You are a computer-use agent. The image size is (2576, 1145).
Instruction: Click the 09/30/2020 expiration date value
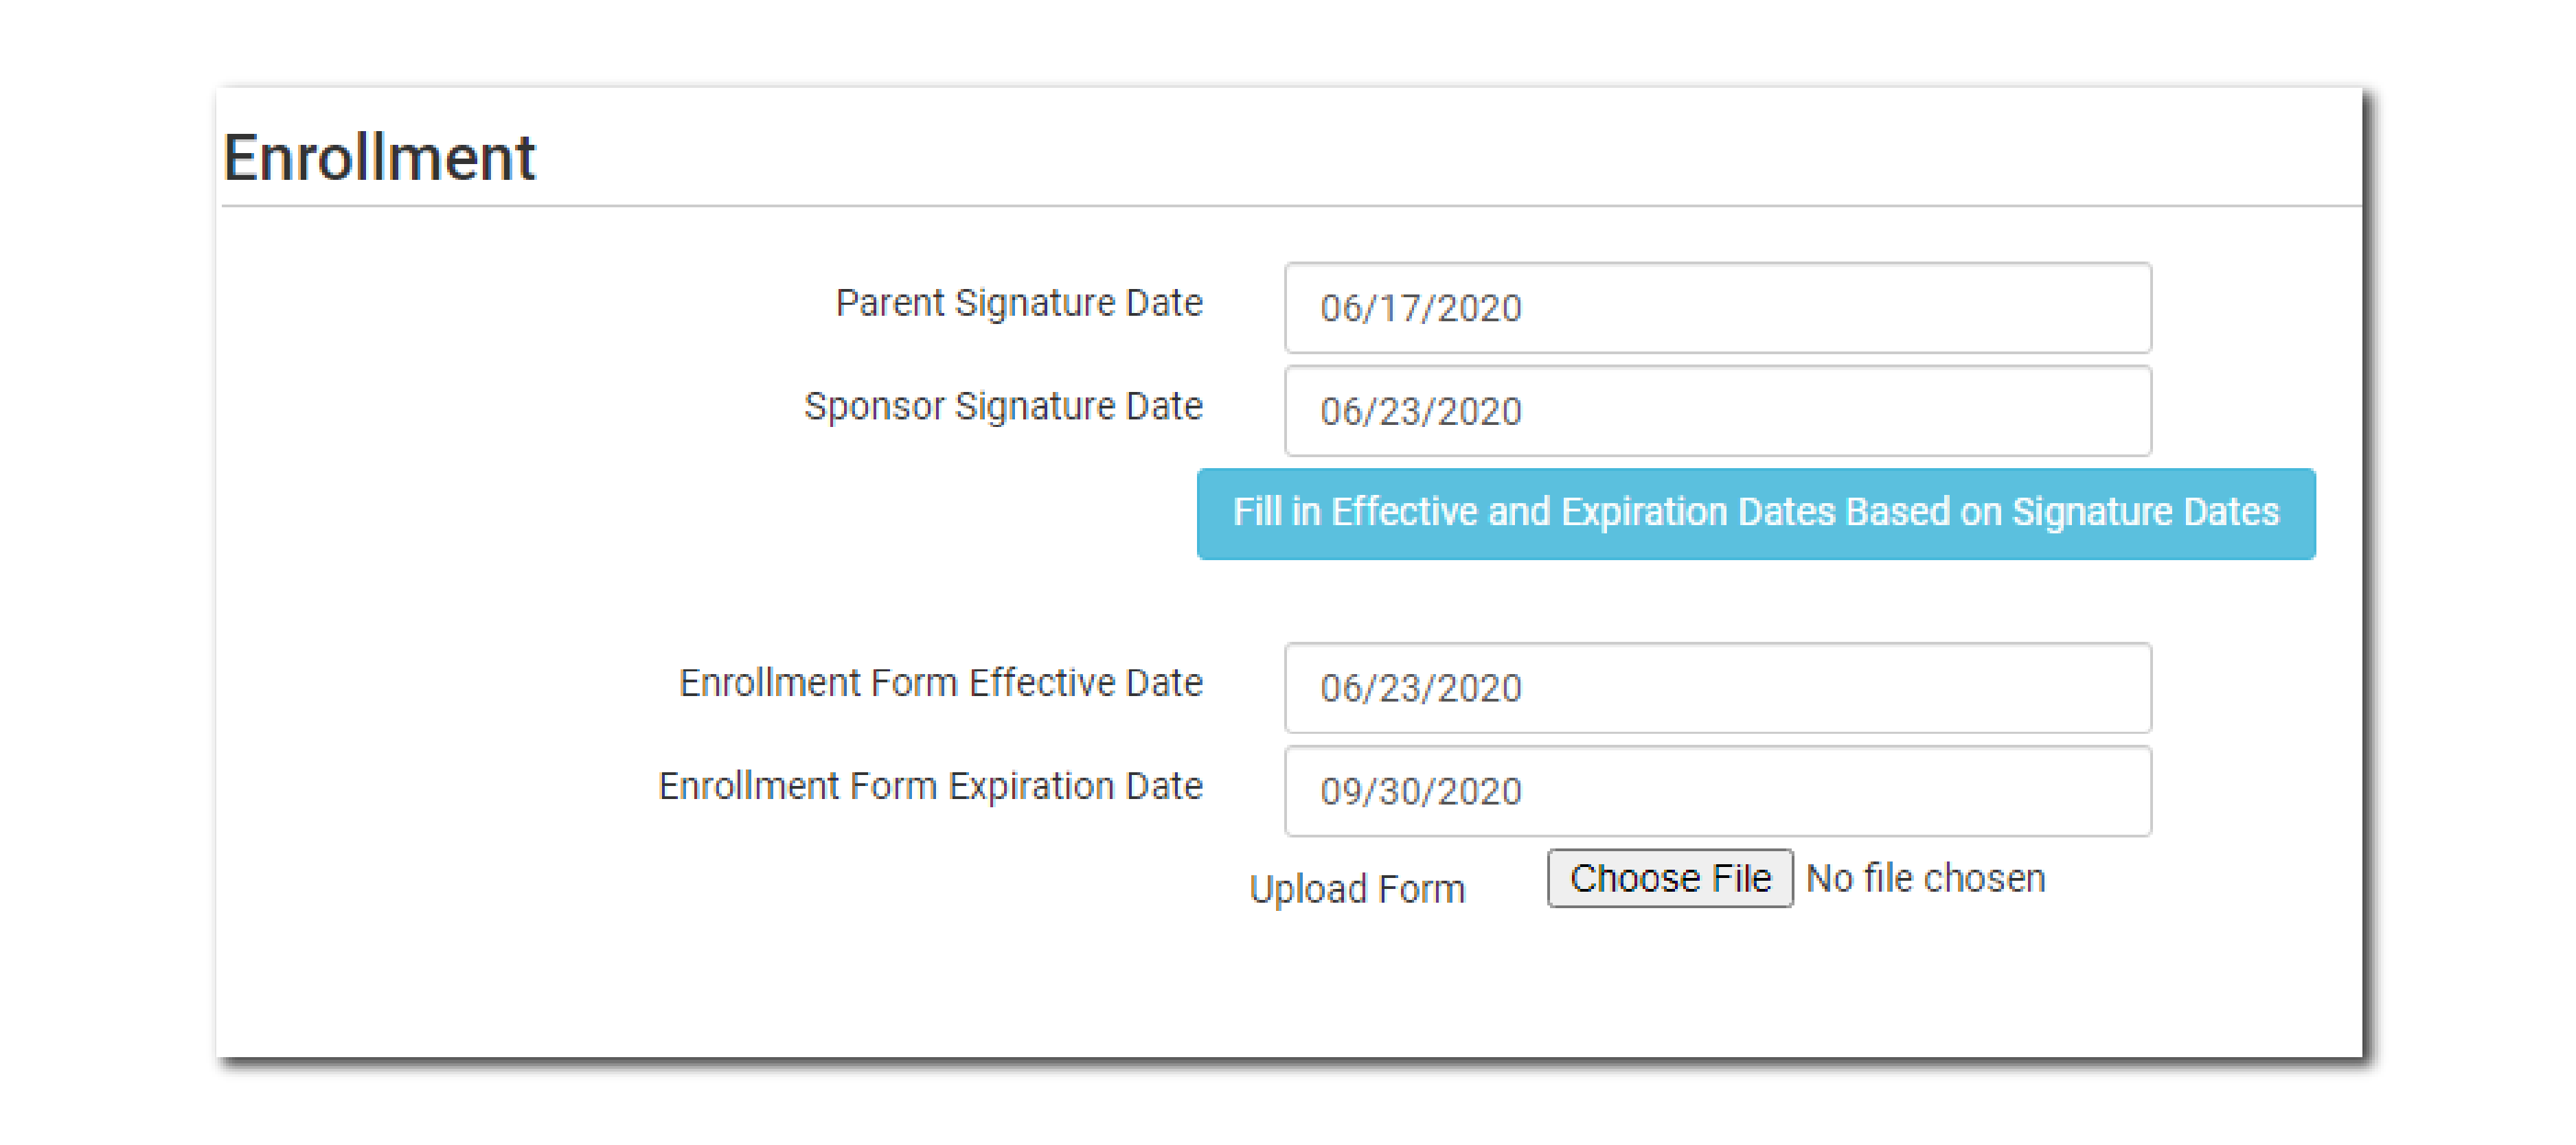click(x=1420, y=791)
